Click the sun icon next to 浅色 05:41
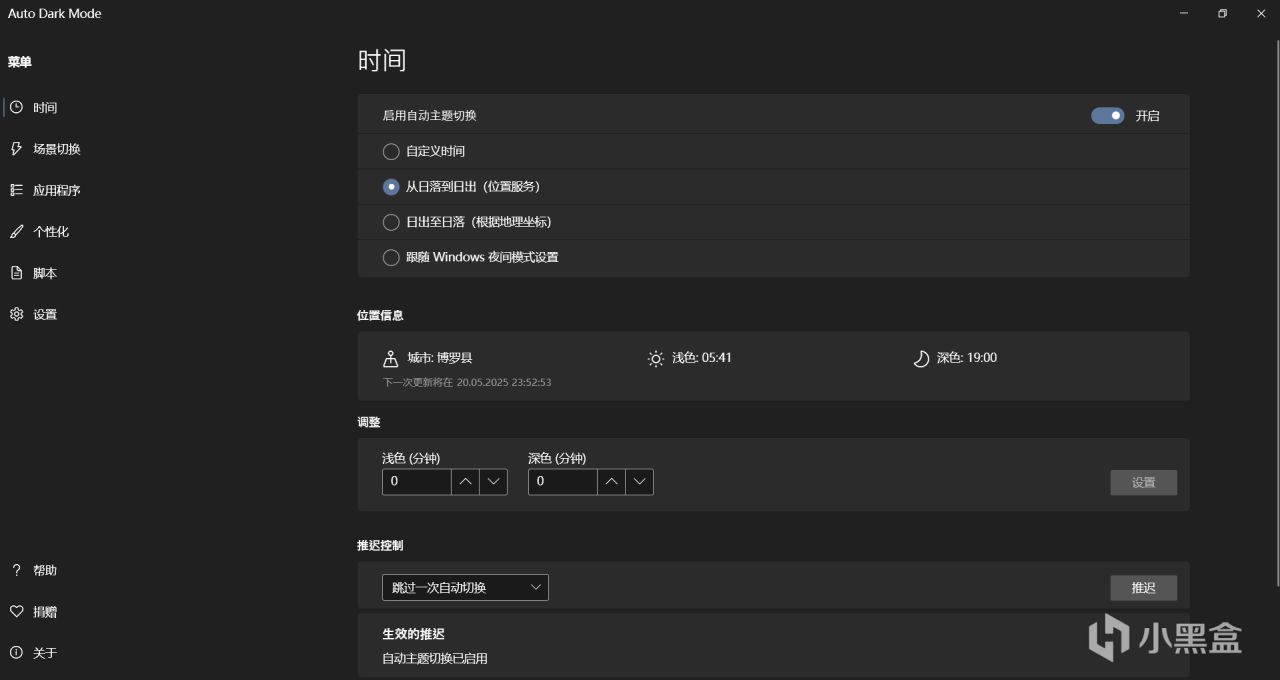1280x680 pixels. click(x=655, y=358)
